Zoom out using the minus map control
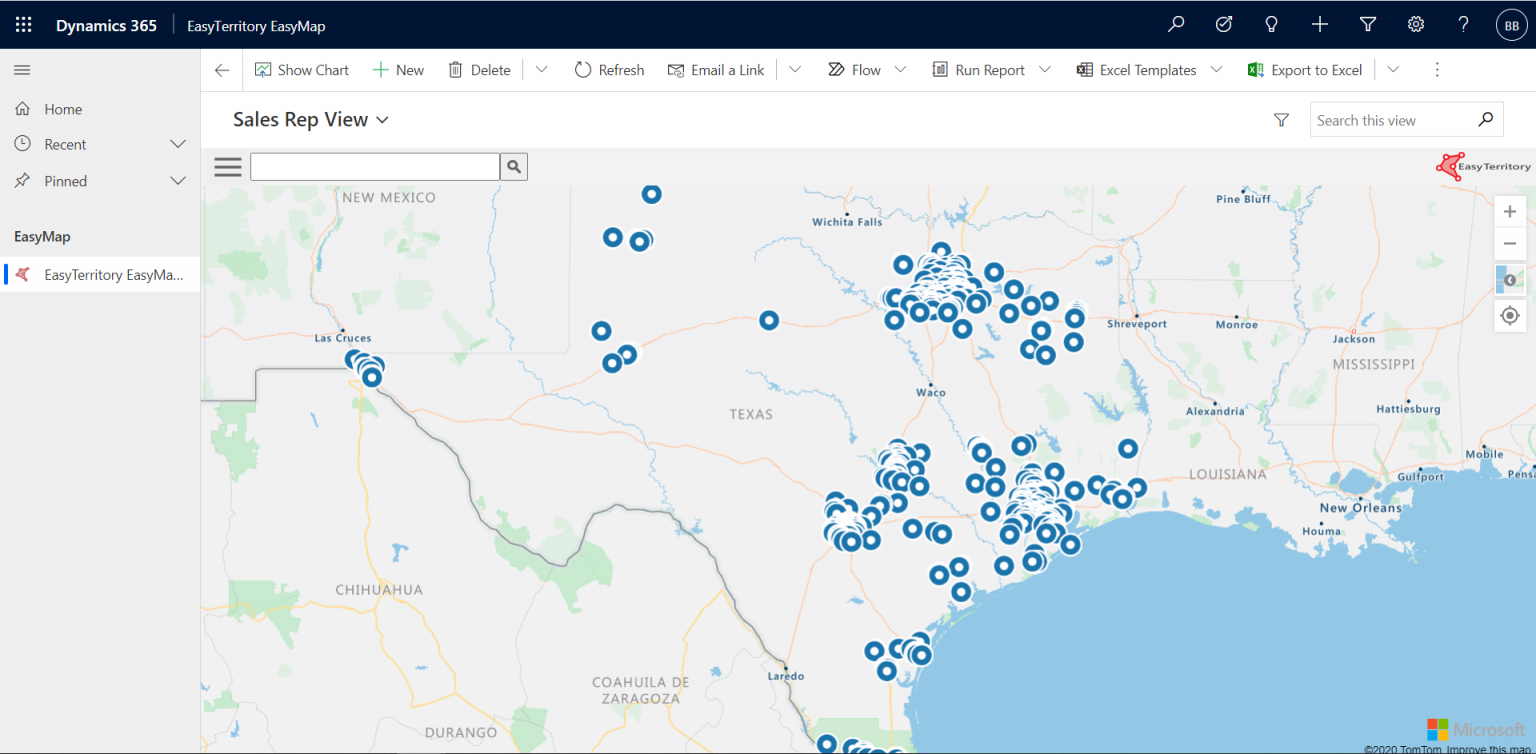1536x754 pixels. click(1510, 243)
